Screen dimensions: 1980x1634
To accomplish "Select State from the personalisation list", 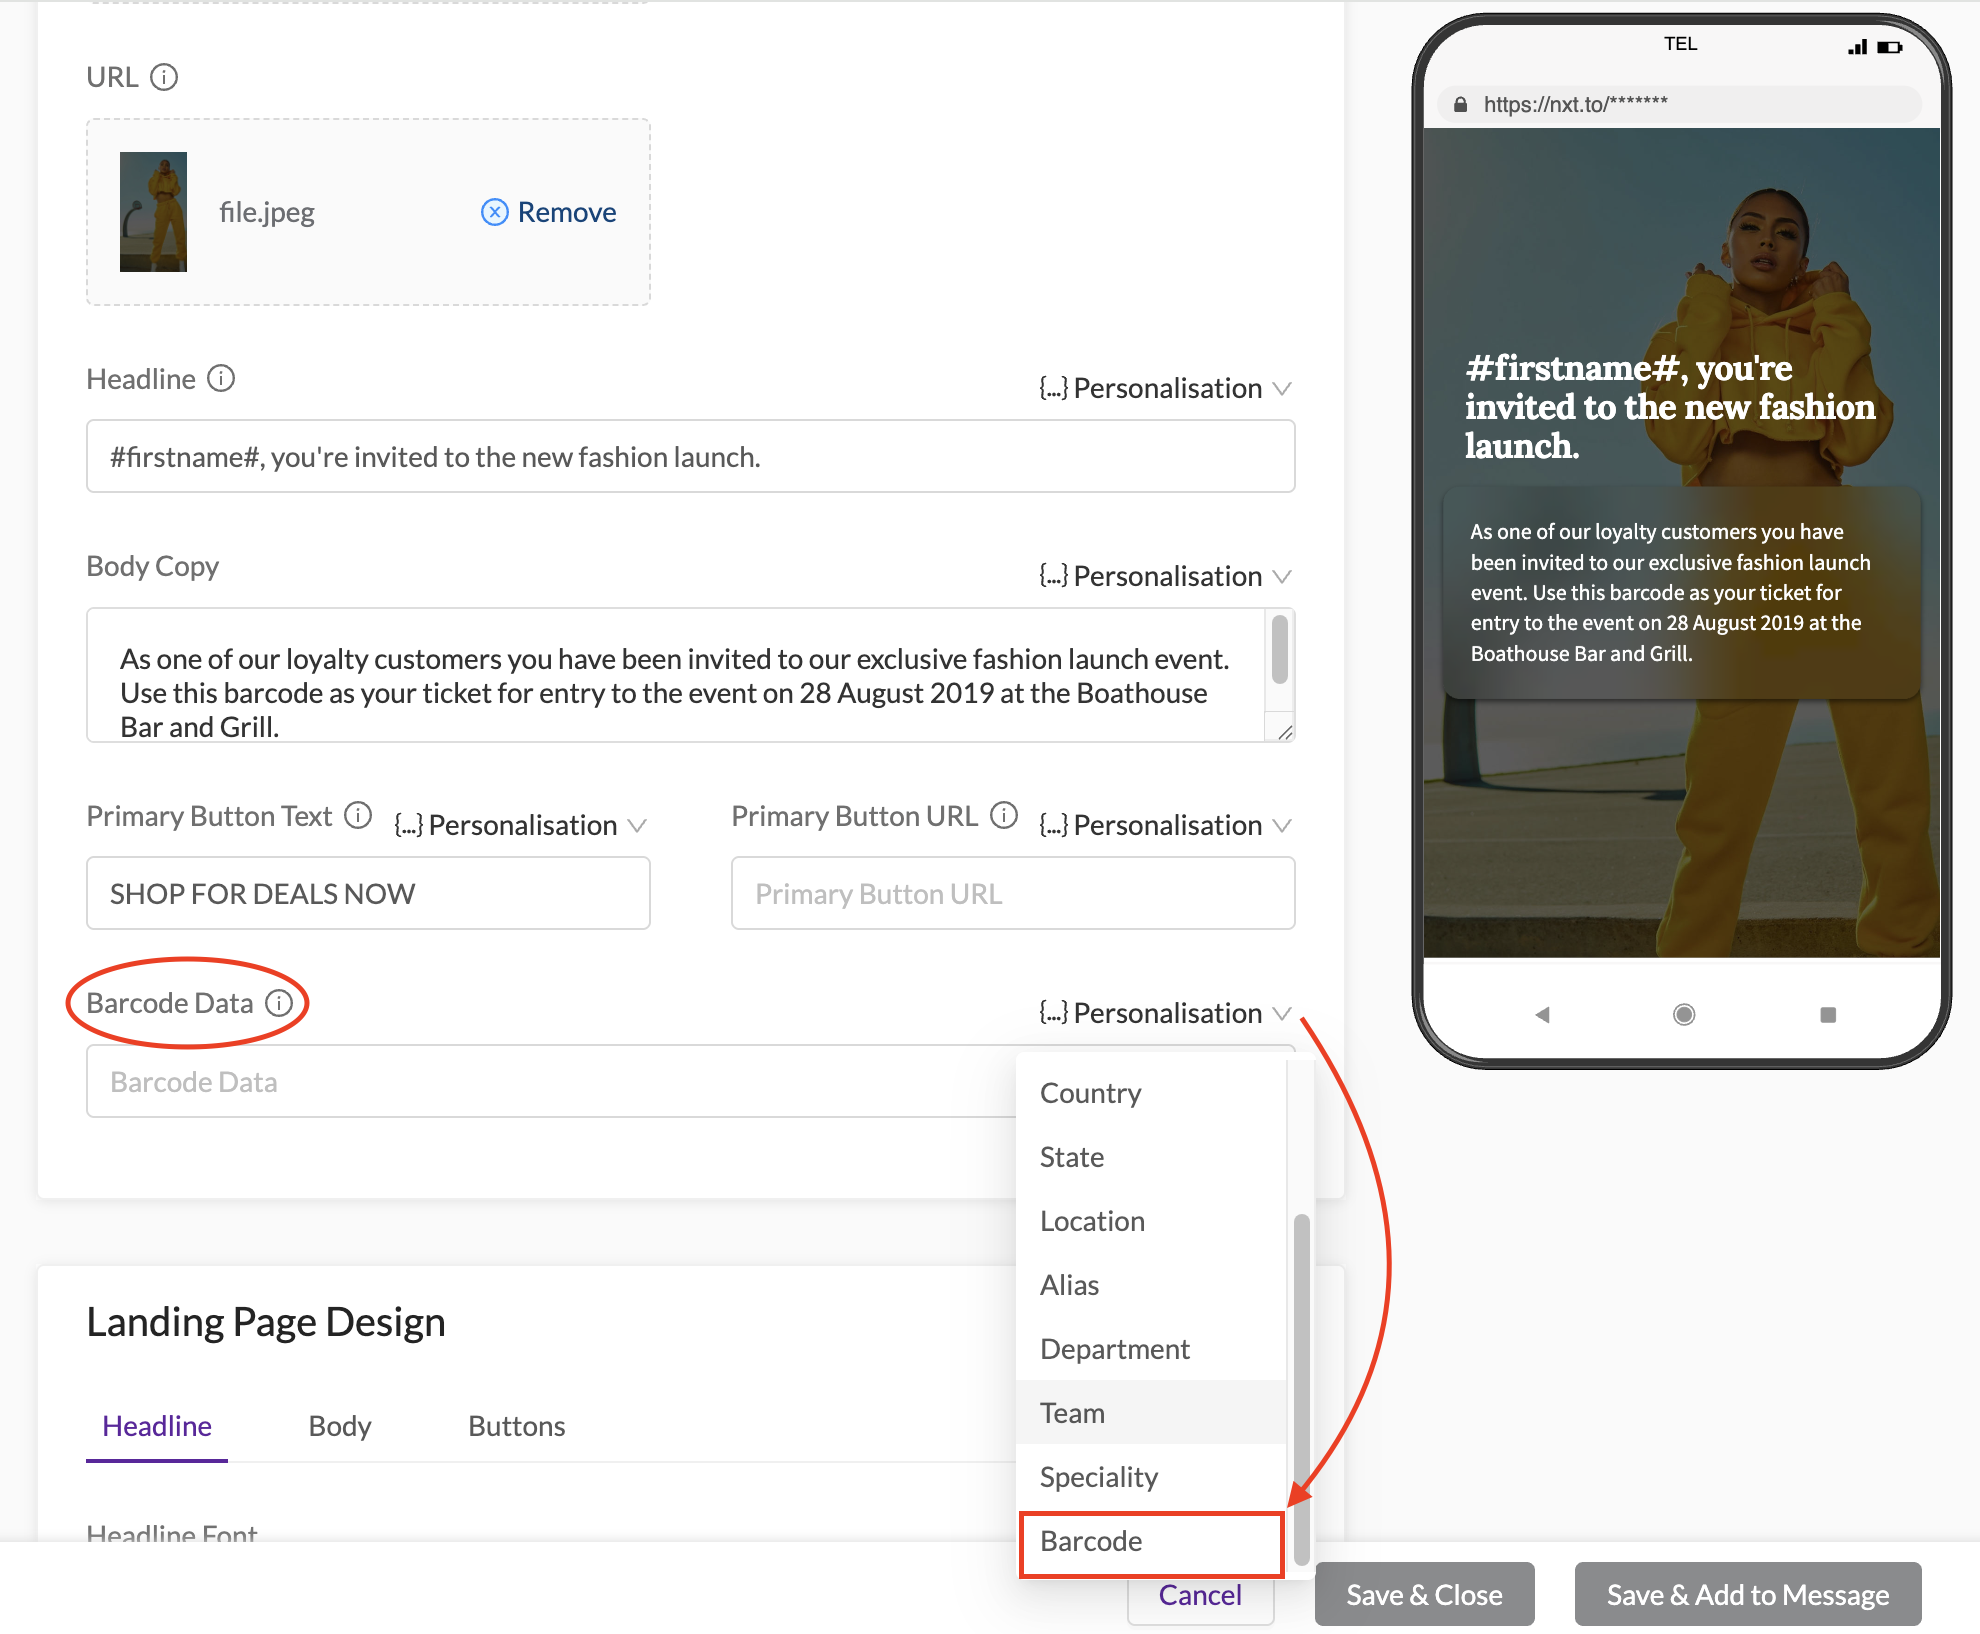I will (x=1151, y=1157).
